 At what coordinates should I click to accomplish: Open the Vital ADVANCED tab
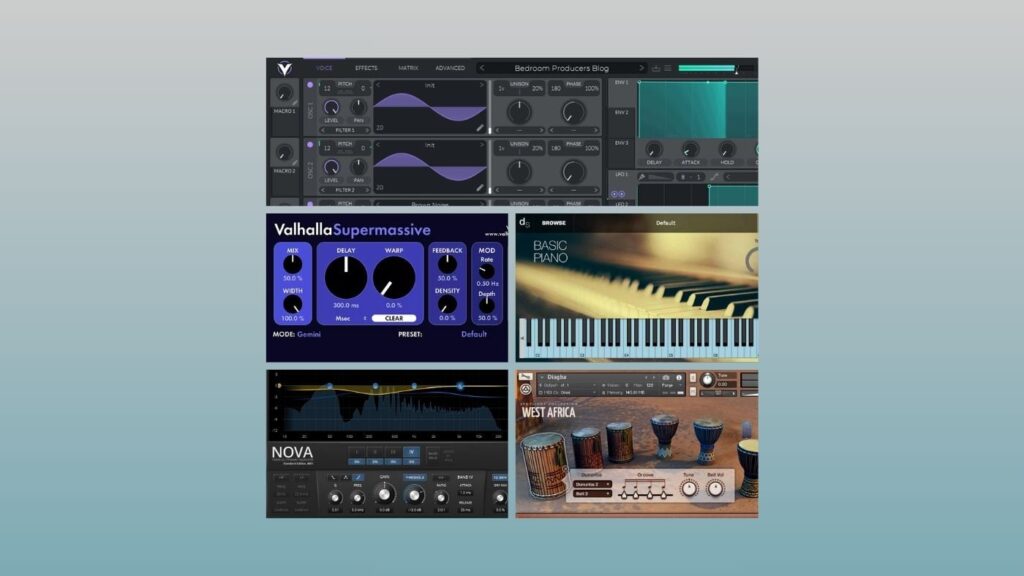[450, 68]
